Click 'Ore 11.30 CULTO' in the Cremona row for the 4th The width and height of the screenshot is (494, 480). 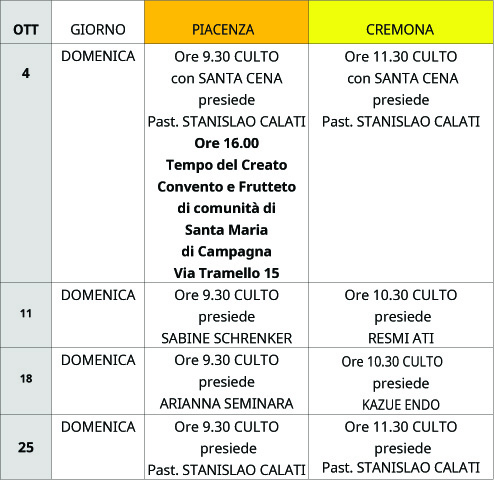(x=401, y=57)
